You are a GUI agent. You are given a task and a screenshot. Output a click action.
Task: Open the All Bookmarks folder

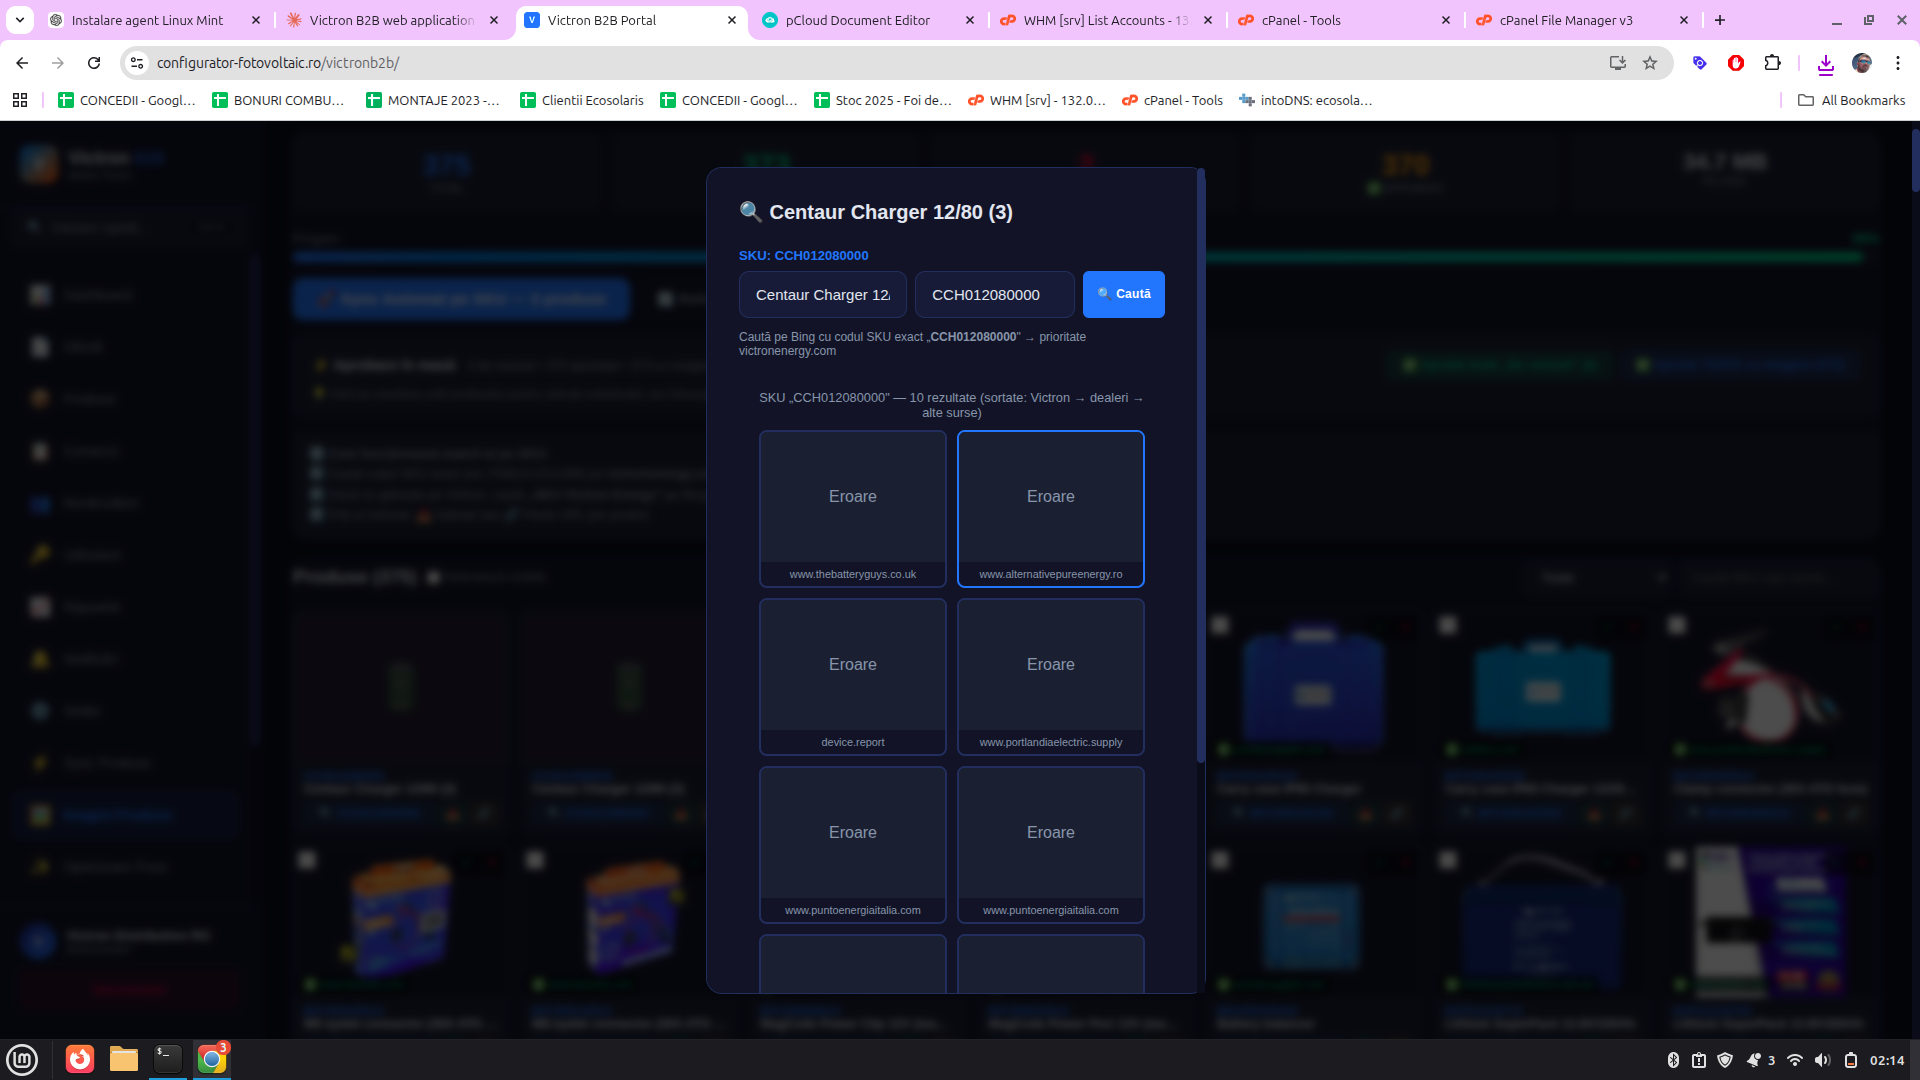coord(1851,100)
